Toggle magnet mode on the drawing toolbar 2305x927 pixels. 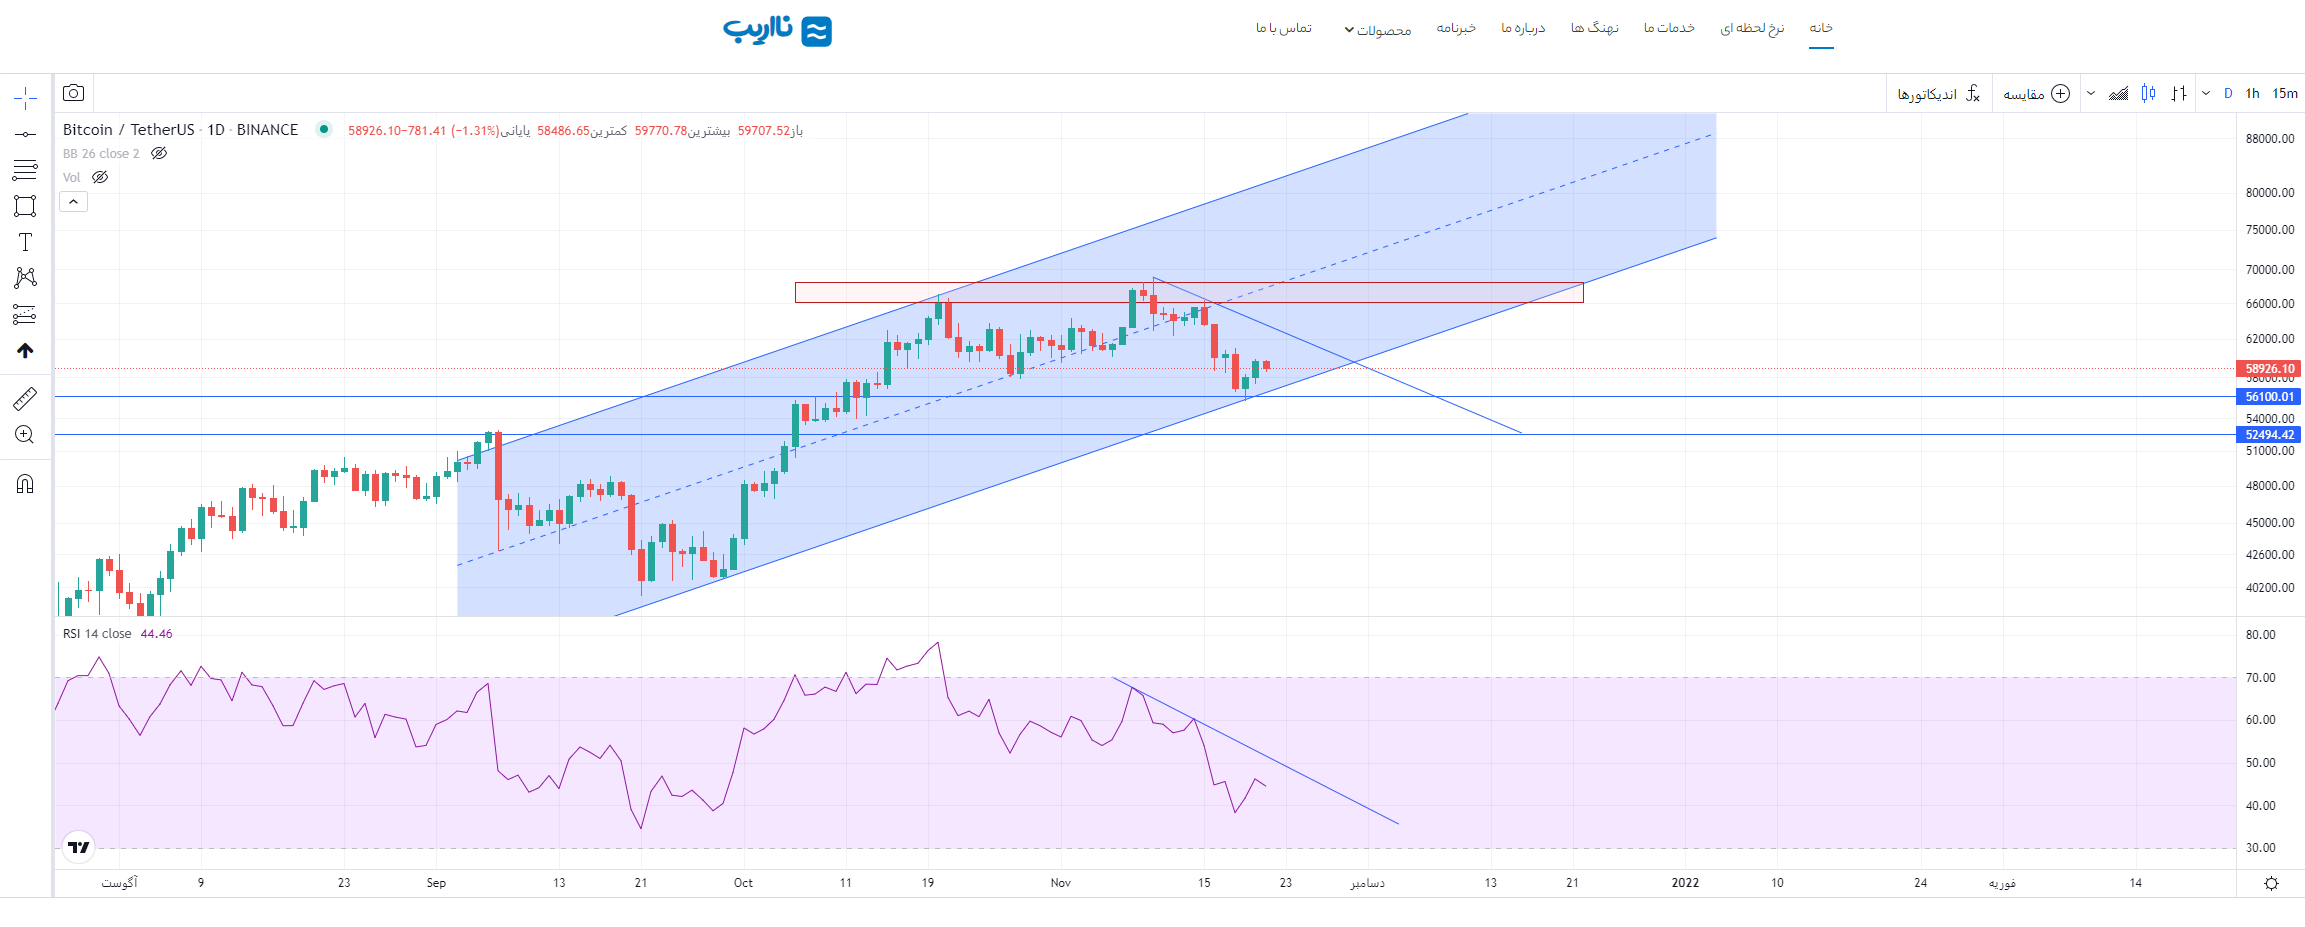tap(25, 484)
